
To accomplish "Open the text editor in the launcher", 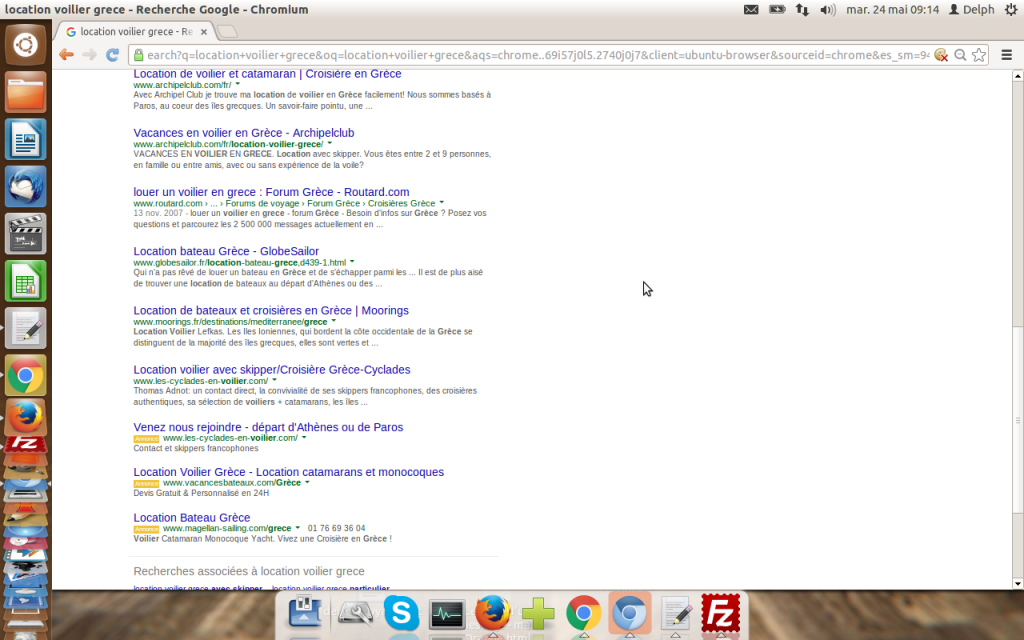I will pyautogui.click(x=25, y=328).
